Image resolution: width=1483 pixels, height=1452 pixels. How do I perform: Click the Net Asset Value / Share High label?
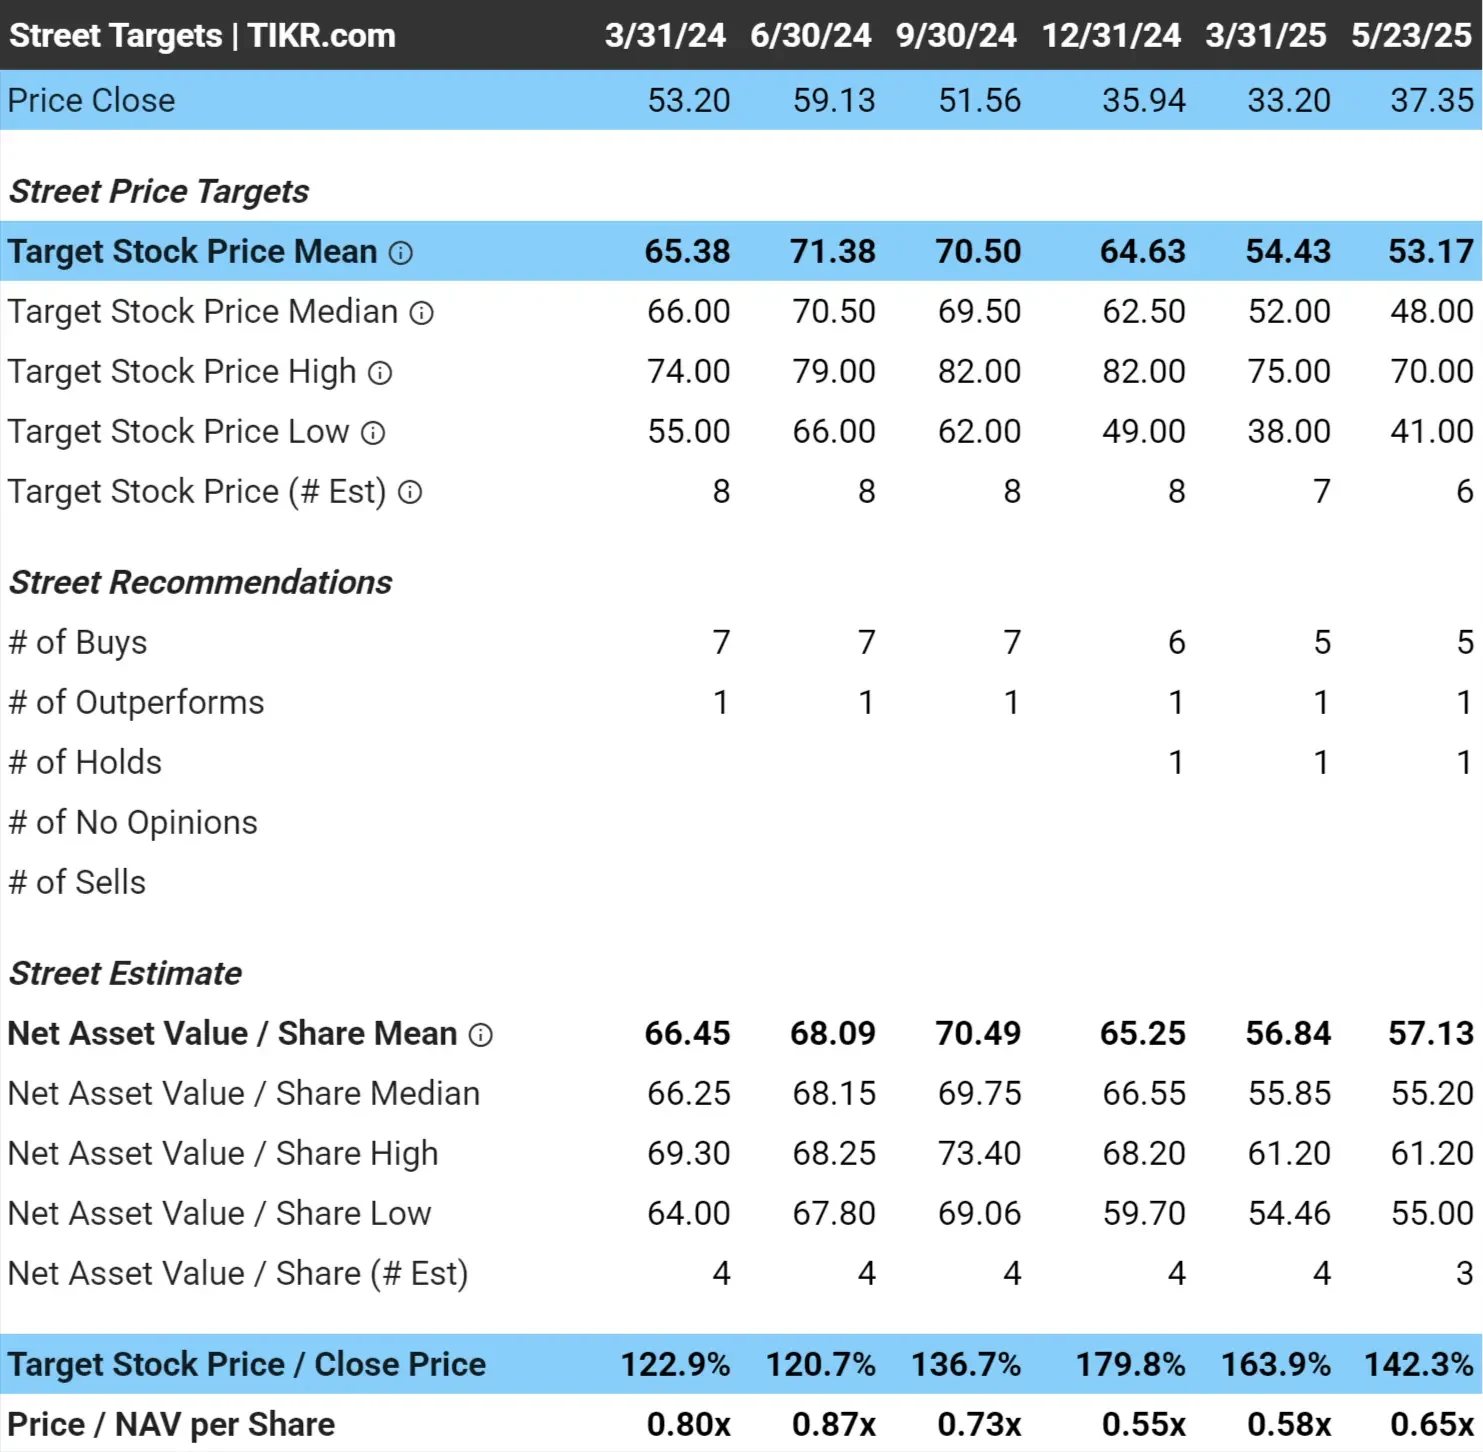tap(223, 1153)
